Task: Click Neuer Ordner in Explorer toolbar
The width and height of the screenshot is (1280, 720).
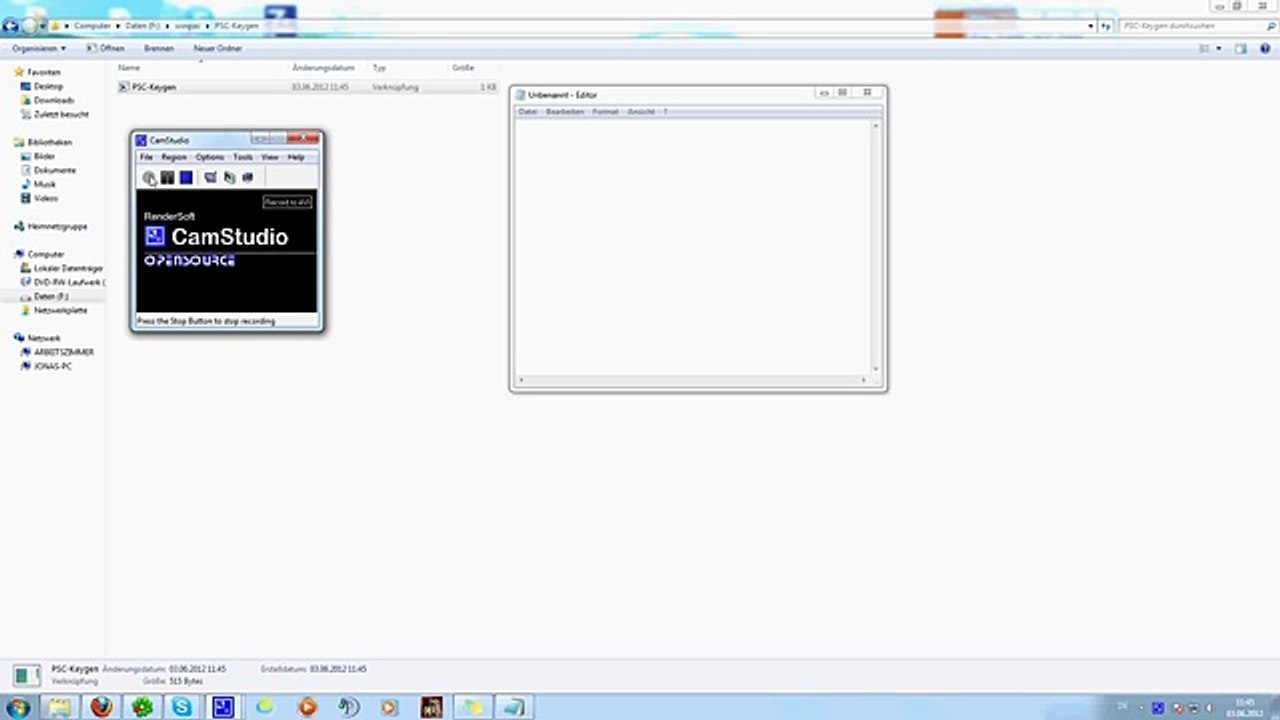Action: tap(217, 48)
